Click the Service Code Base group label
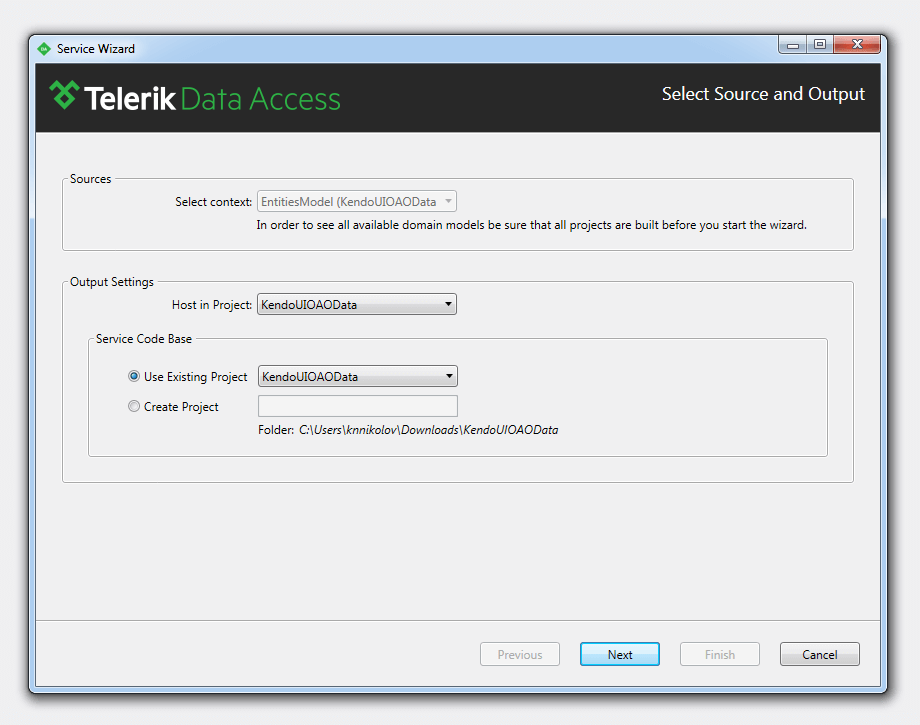Image resolution: width=920 pixels, height=725 pixels. [x=144, y=339]
